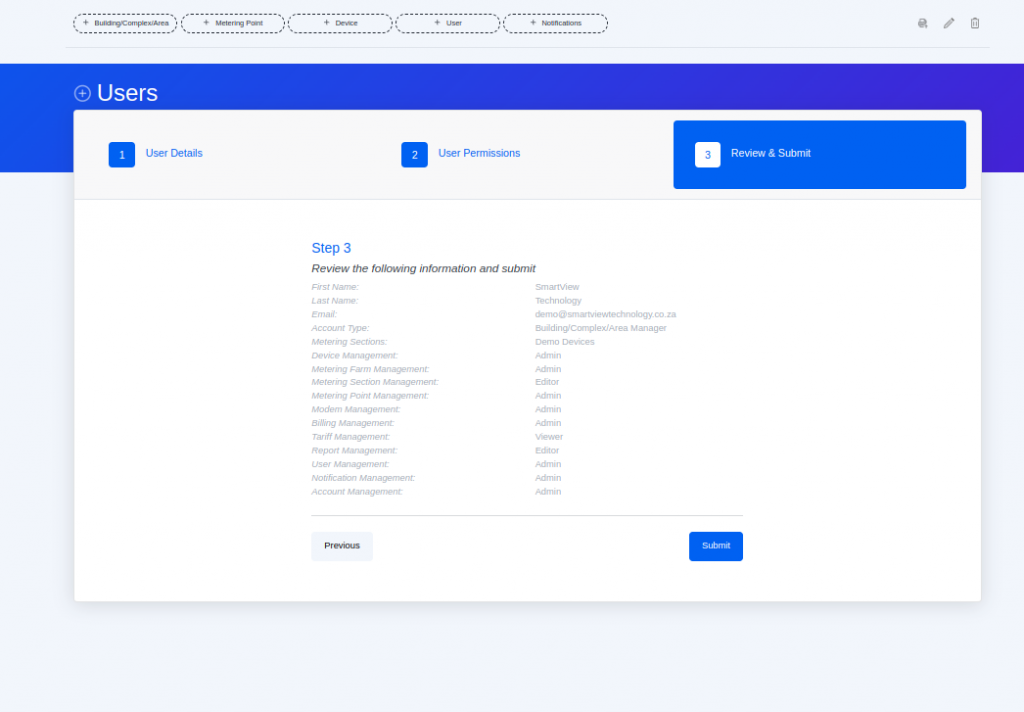Click the circled plus icon beside Users
This screenshot has width=1024, height=712.
82,93
